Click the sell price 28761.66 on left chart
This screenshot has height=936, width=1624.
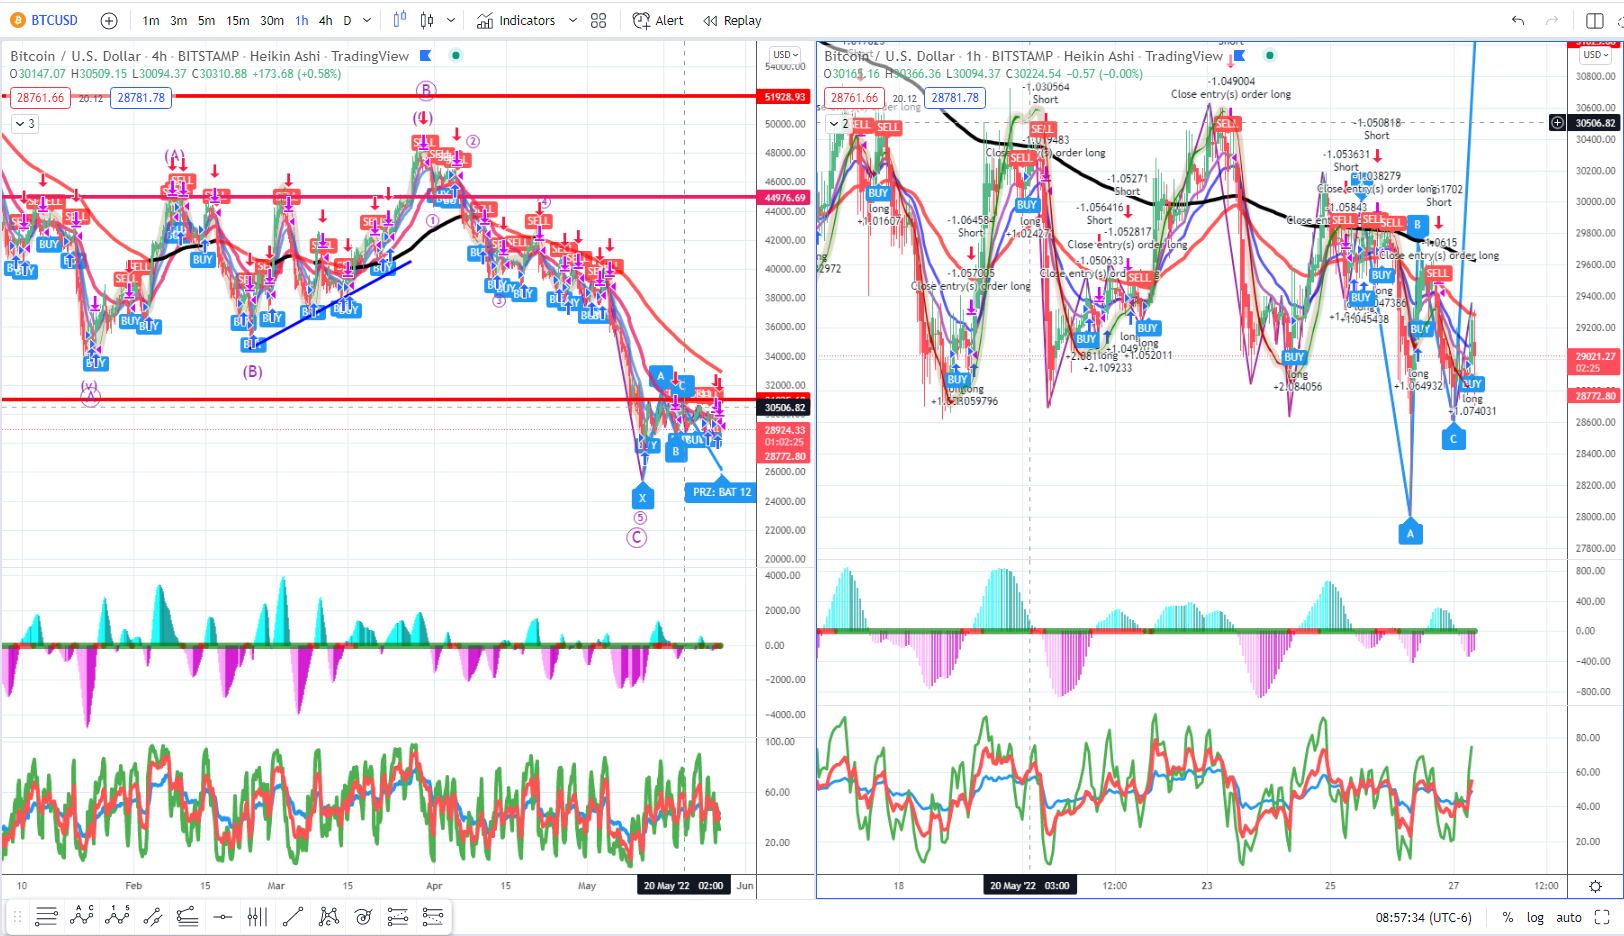(40, 98)
